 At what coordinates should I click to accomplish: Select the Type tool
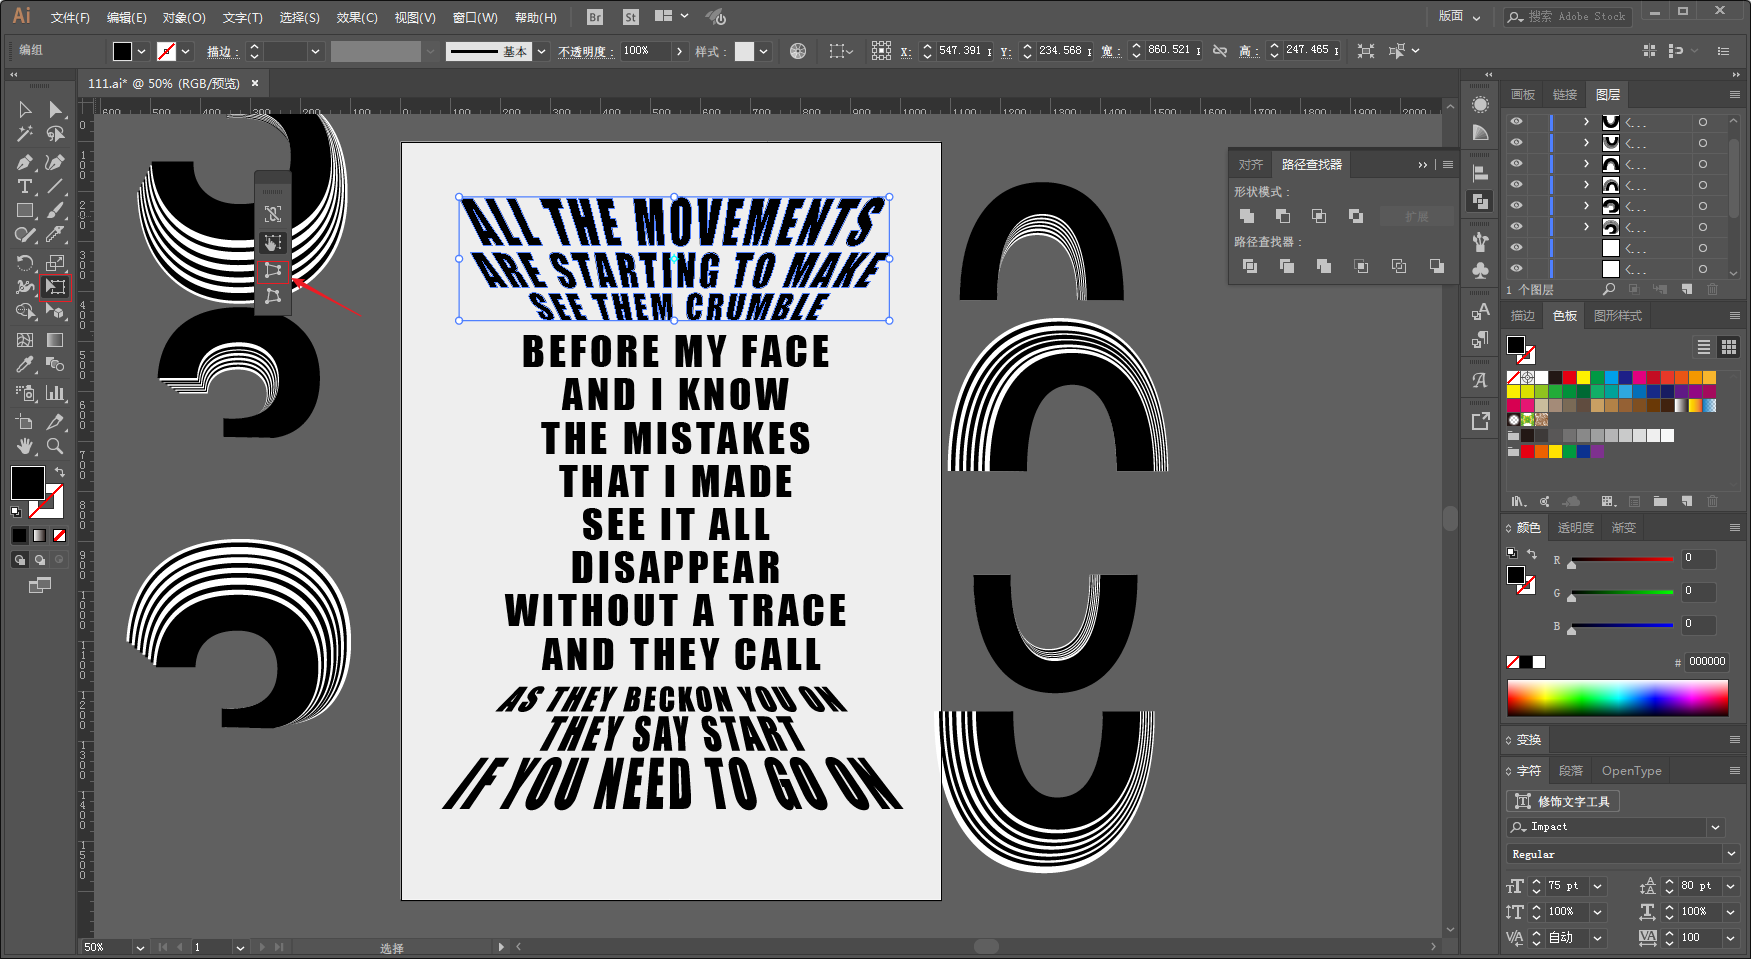25,187
